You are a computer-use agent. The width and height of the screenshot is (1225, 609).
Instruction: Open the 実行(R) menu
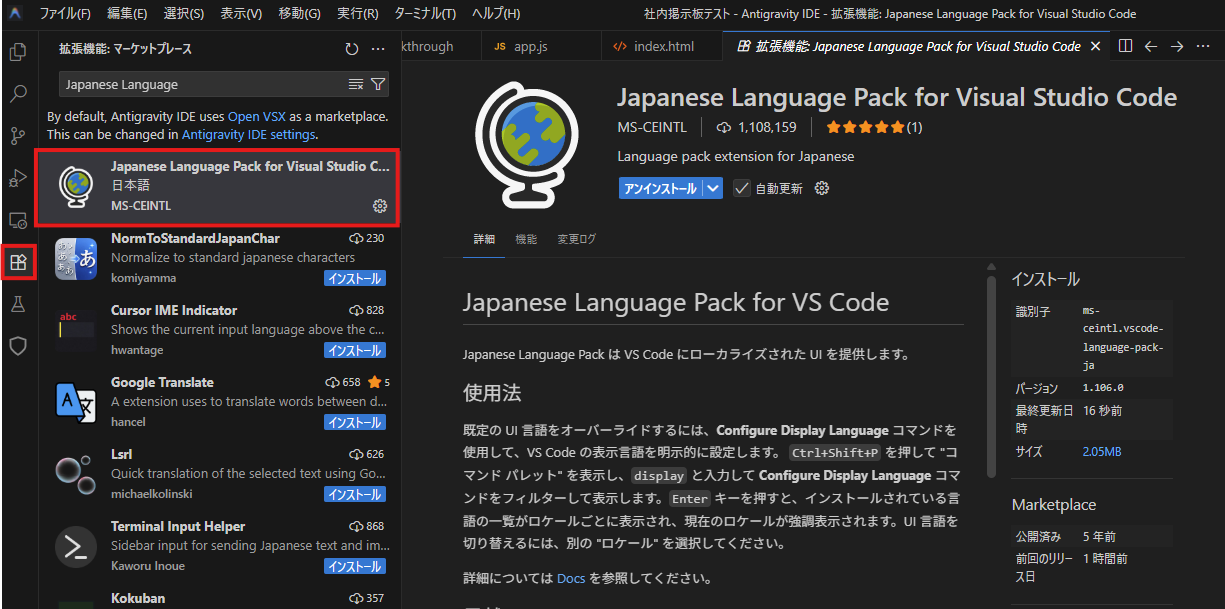coord(357,14)
